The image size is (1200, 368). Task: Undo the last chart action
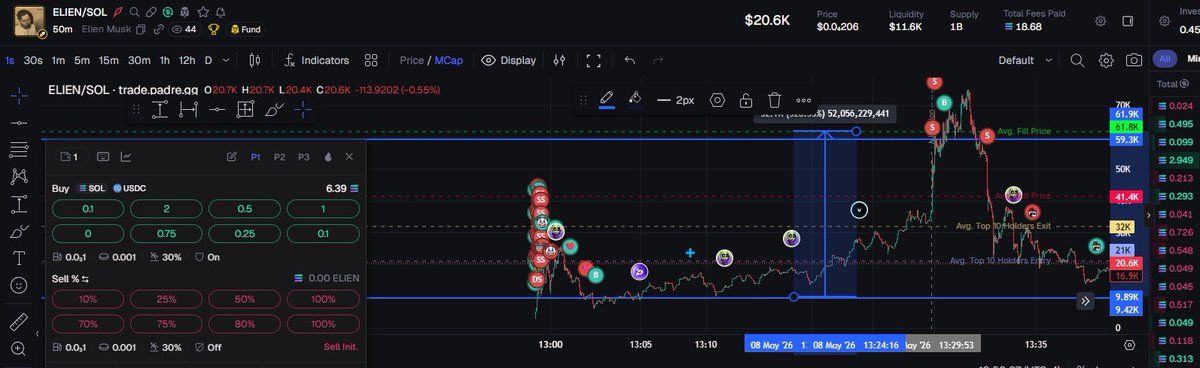(630, 60)
